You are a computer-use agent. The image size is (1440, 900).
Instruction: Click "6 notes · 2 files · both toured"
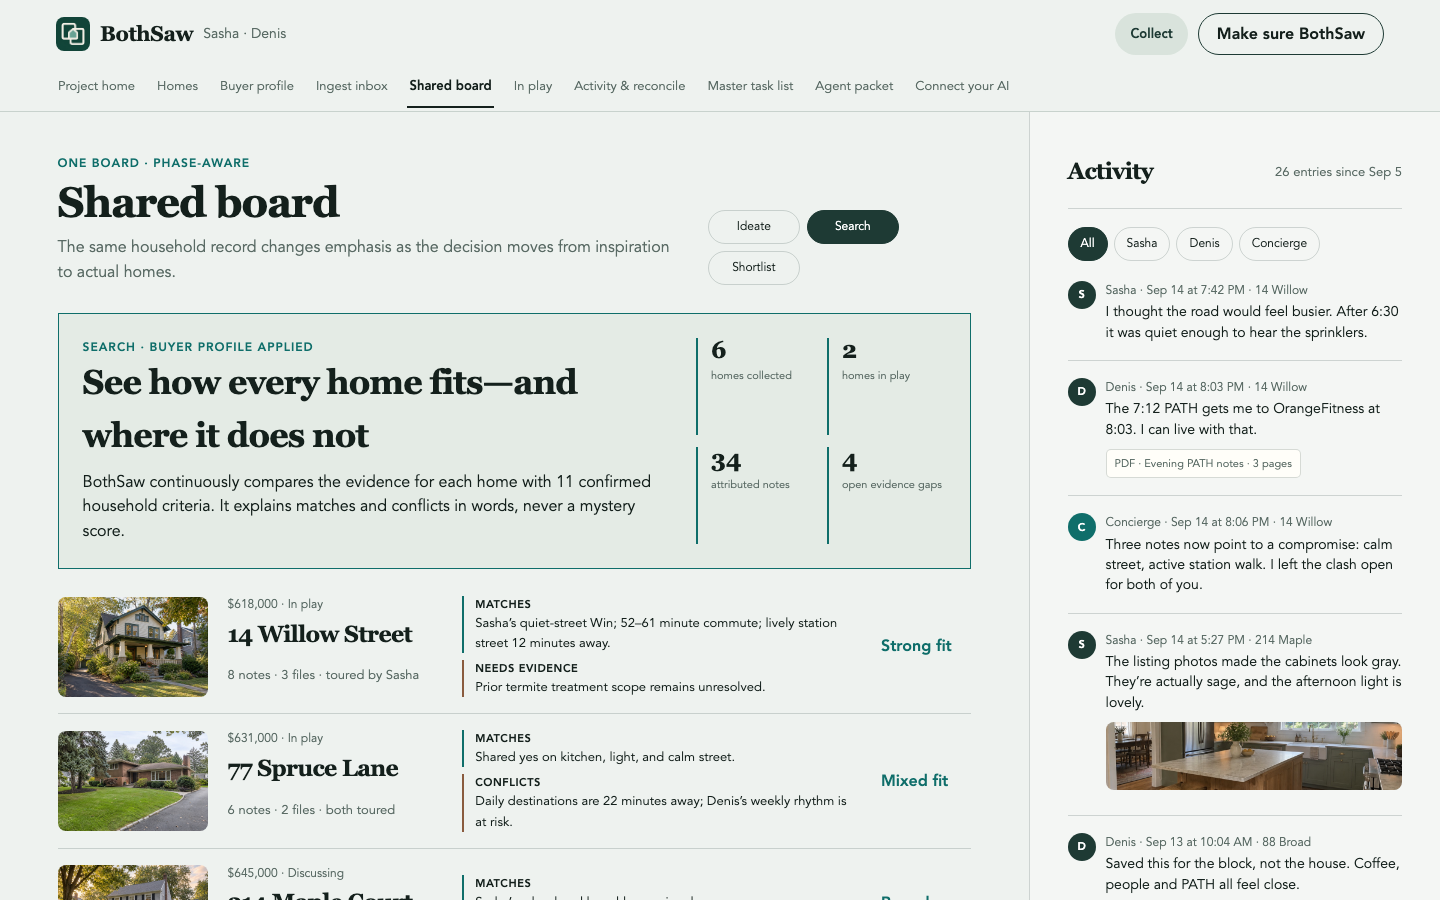tap(311, 810)
